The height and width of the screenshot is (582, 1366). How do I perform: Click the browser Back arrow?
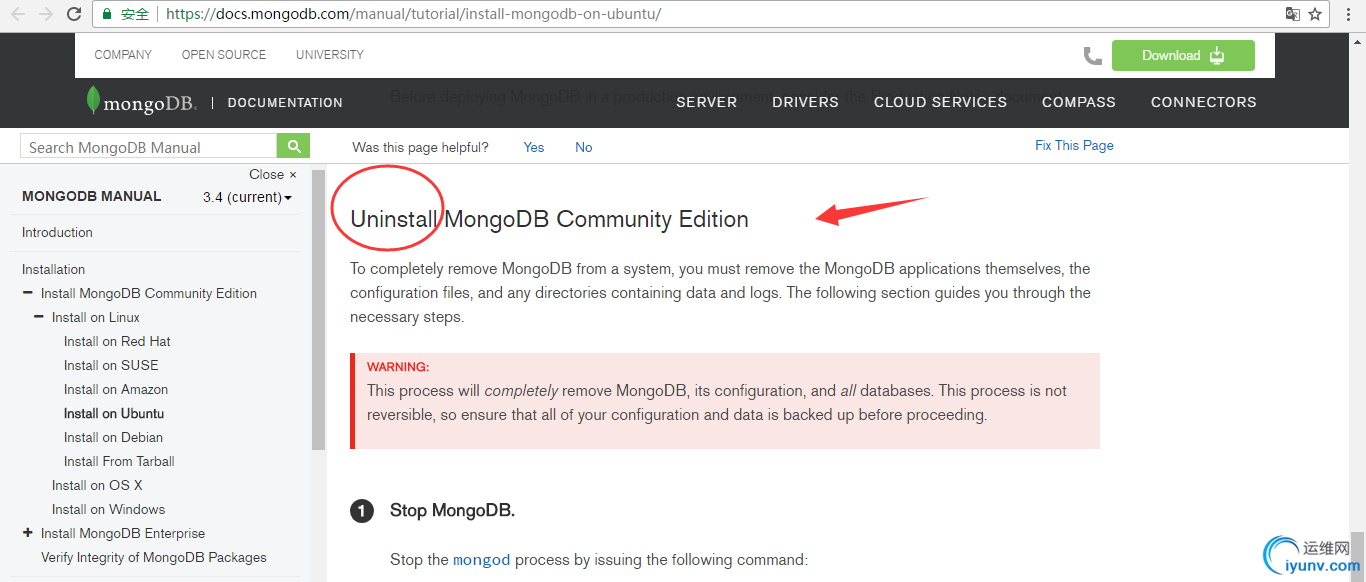point(18,14)
